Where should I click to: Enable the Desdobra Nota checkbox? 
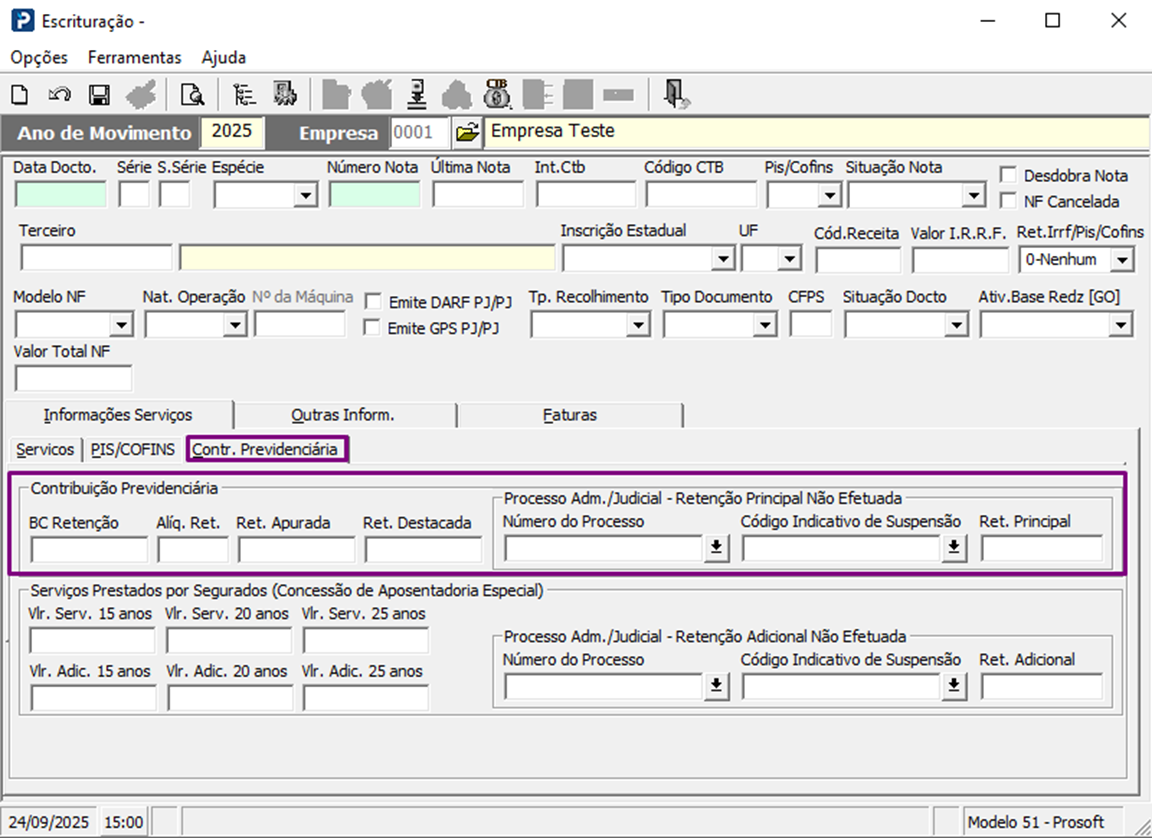(1008, 175)
